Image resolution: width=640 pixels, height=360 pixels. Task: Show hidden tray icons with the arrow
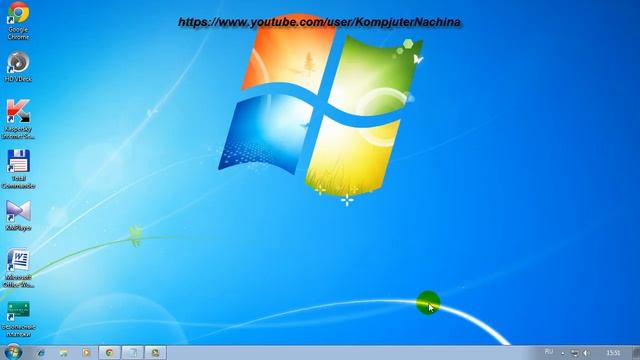point(563,353)
